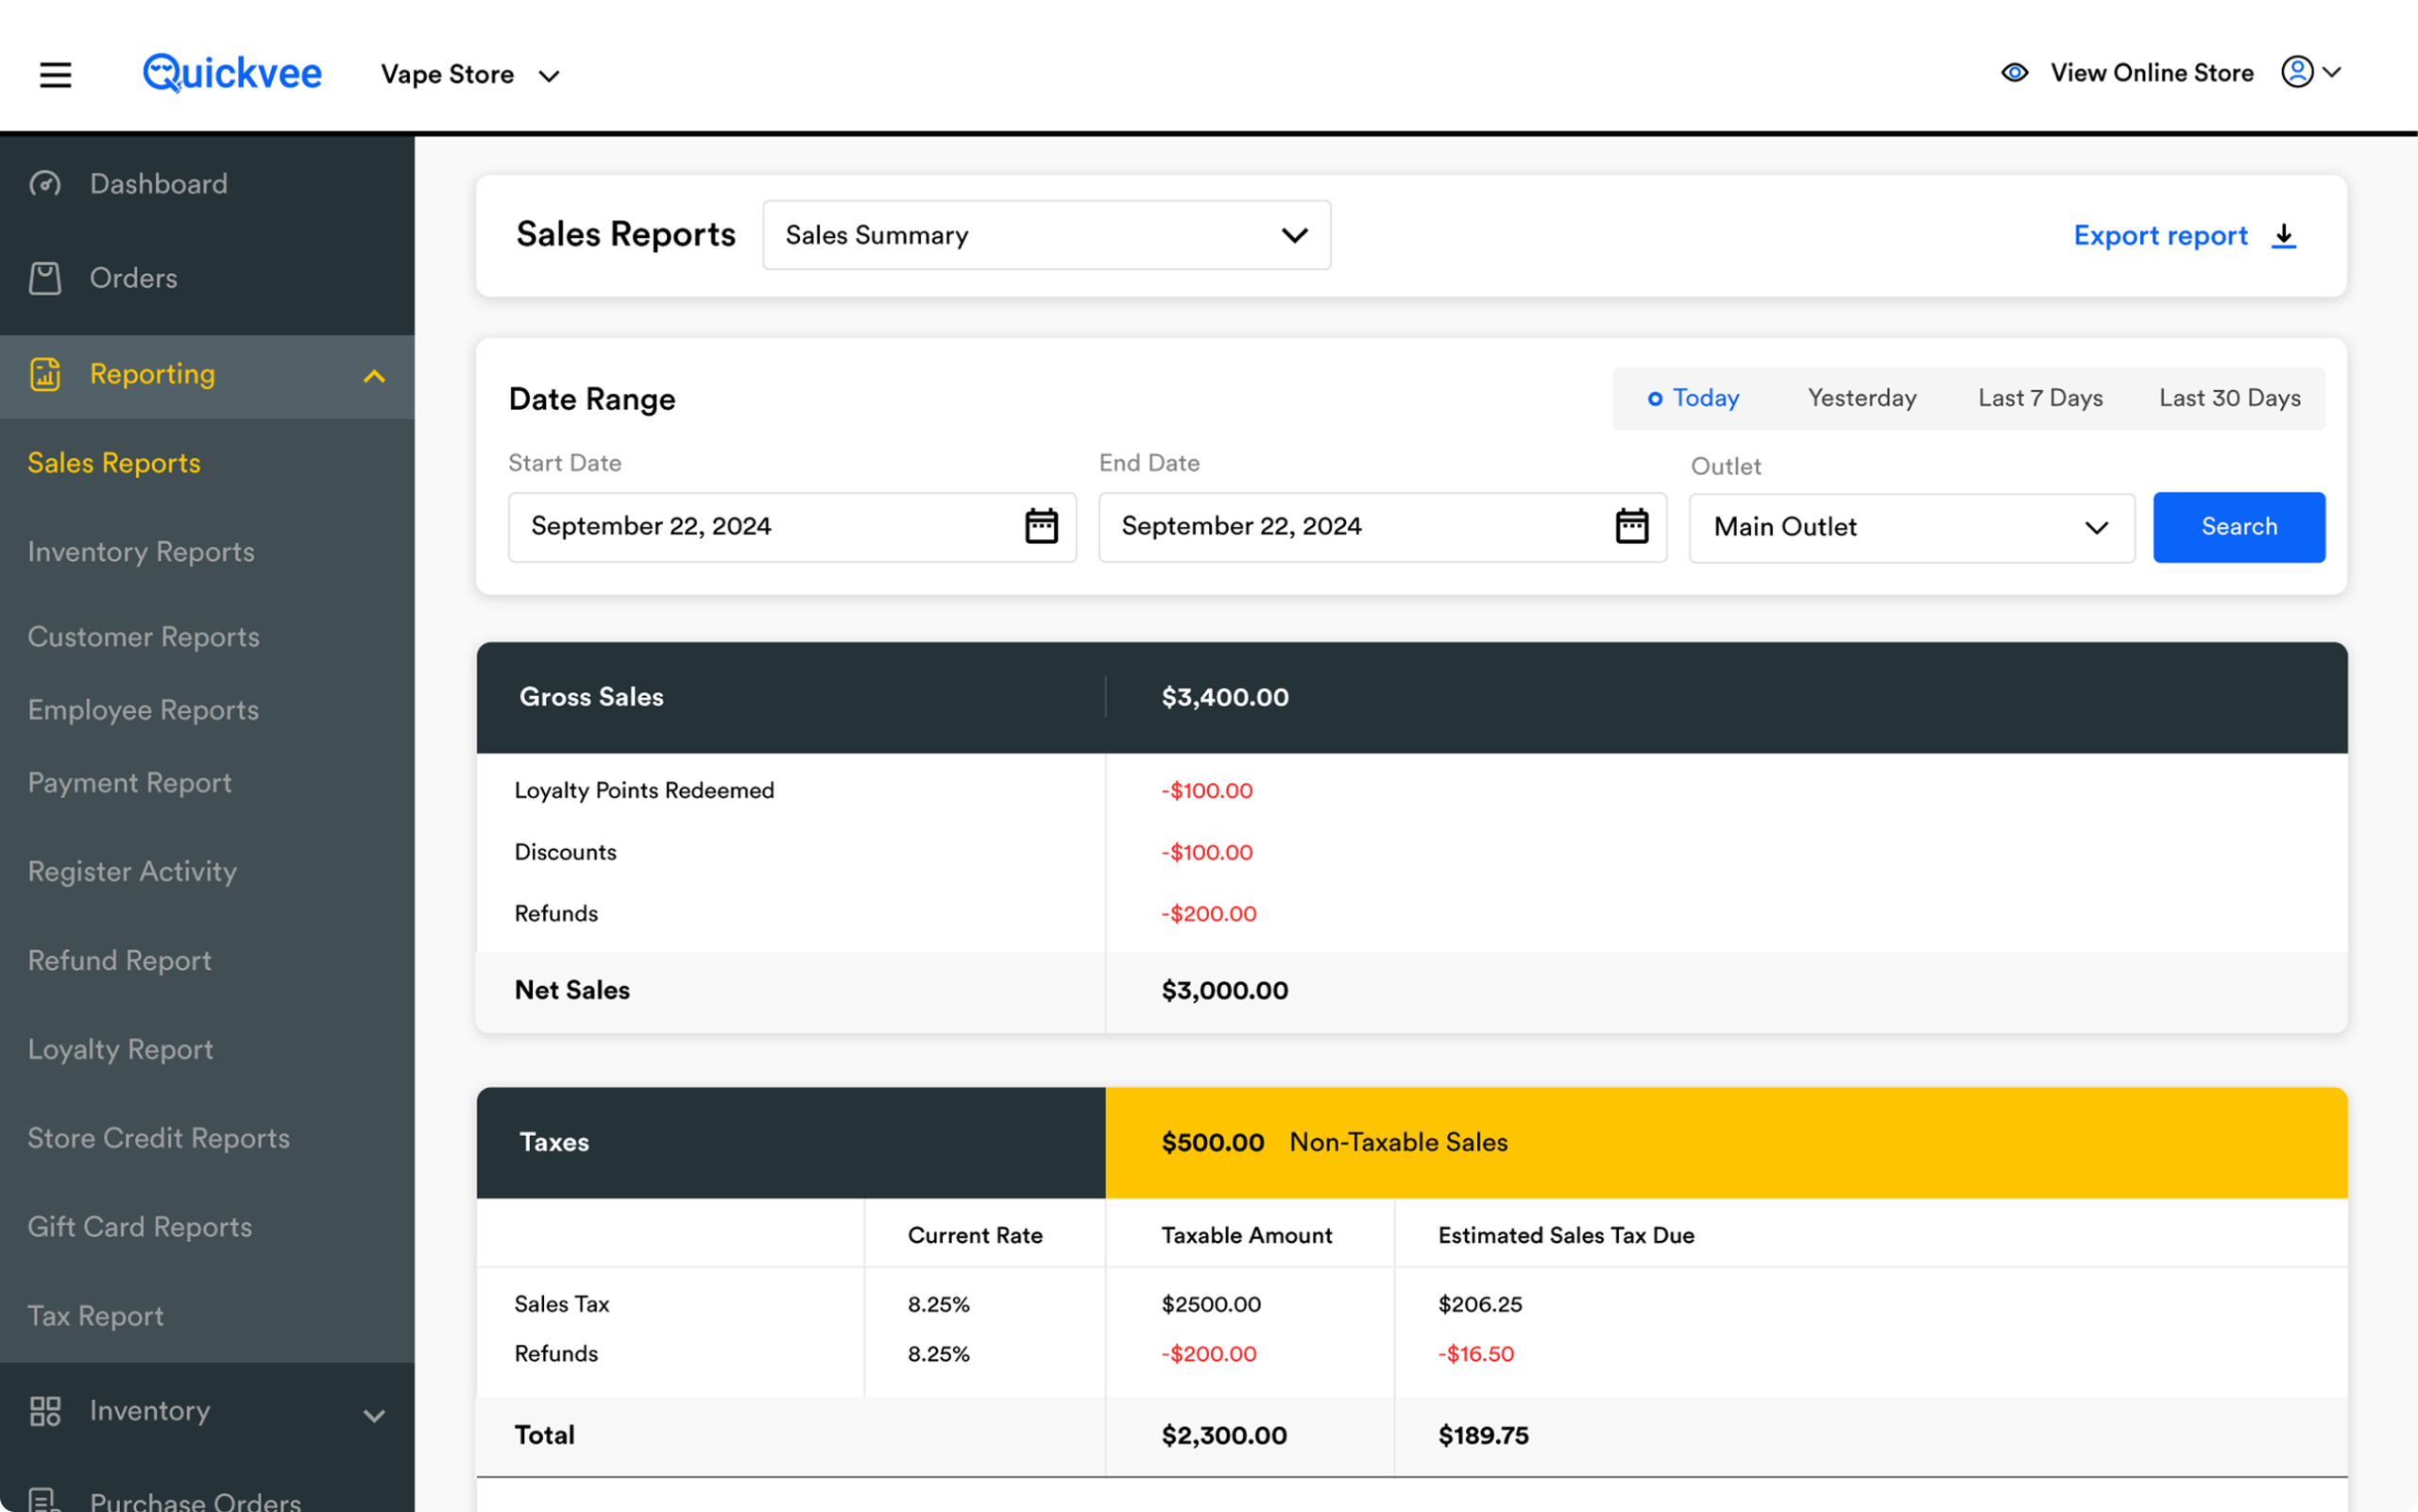Click the eye icon beside View Online Store
Image resolution: width=2418 pixels, height=1512 pixels.
[2014, 73]
